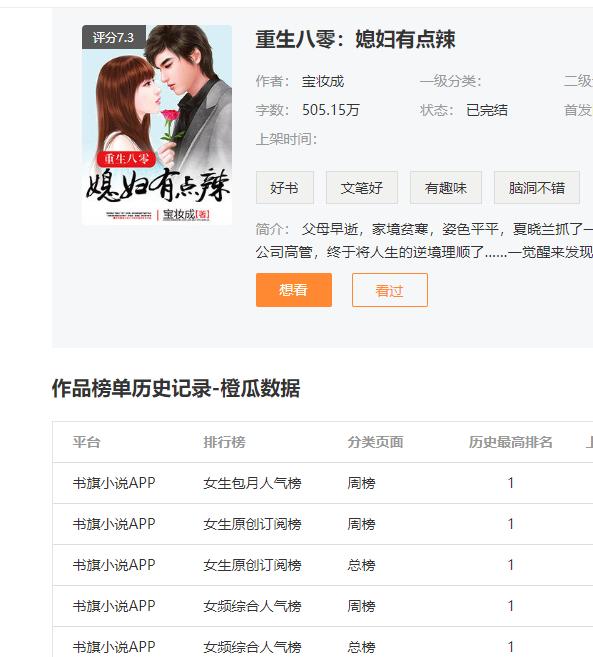Click the 上架时间 label
Viewport: 593px width, 657px height.
pyautogui.click(x=286, y=139)
